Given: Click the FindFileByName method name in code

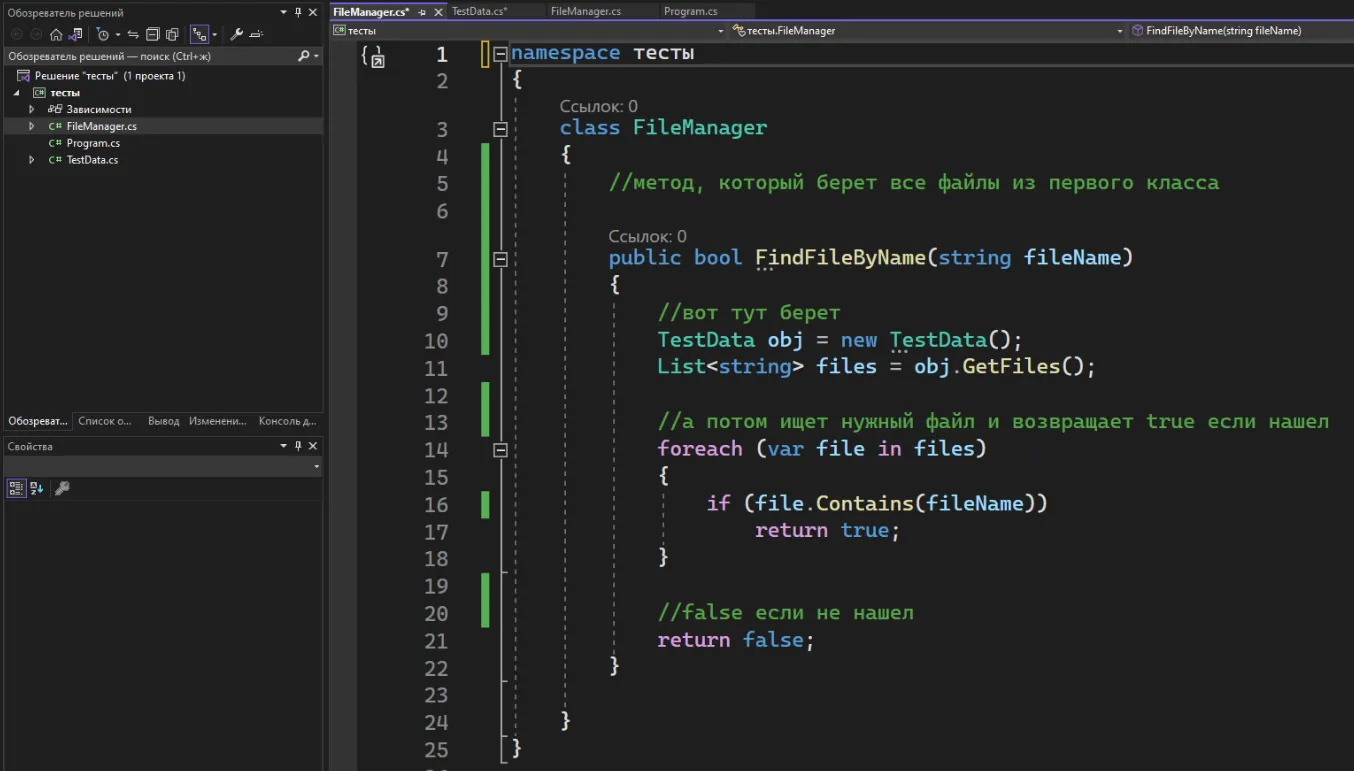Looking at the screenshot, I should (840, 258).
